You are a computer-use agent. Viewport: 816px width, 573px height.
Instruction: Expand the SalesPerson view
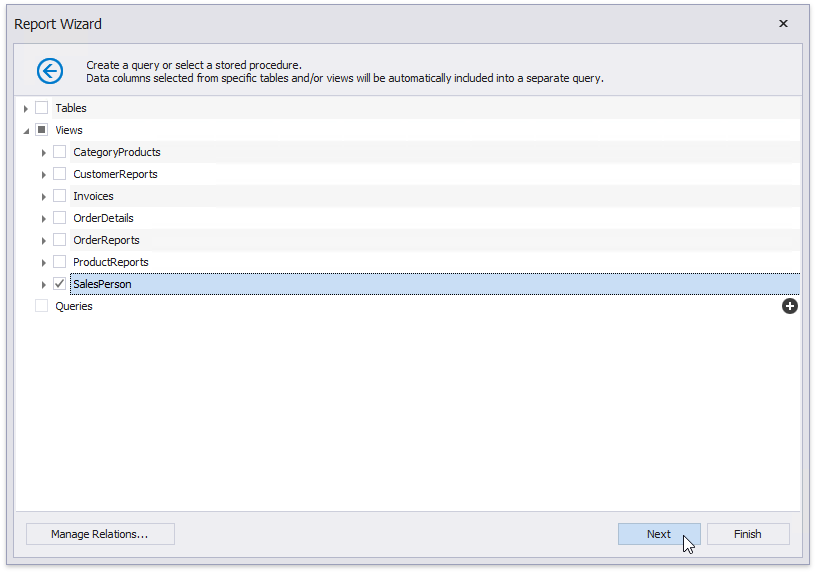tap(44, 284)
